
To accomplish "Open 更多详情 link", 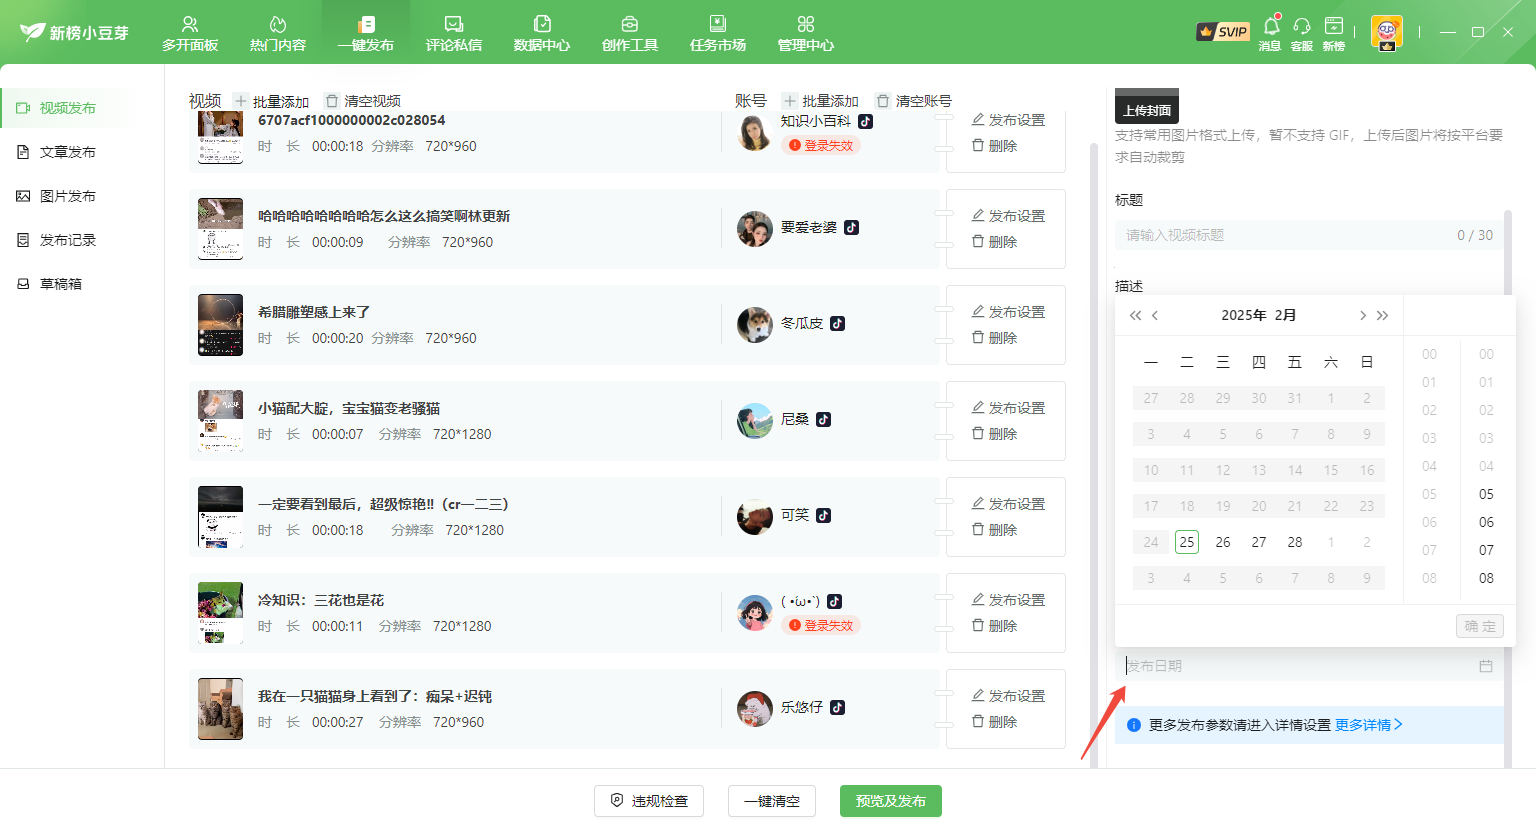I will pyautogui.click(x=1368, y=725).
